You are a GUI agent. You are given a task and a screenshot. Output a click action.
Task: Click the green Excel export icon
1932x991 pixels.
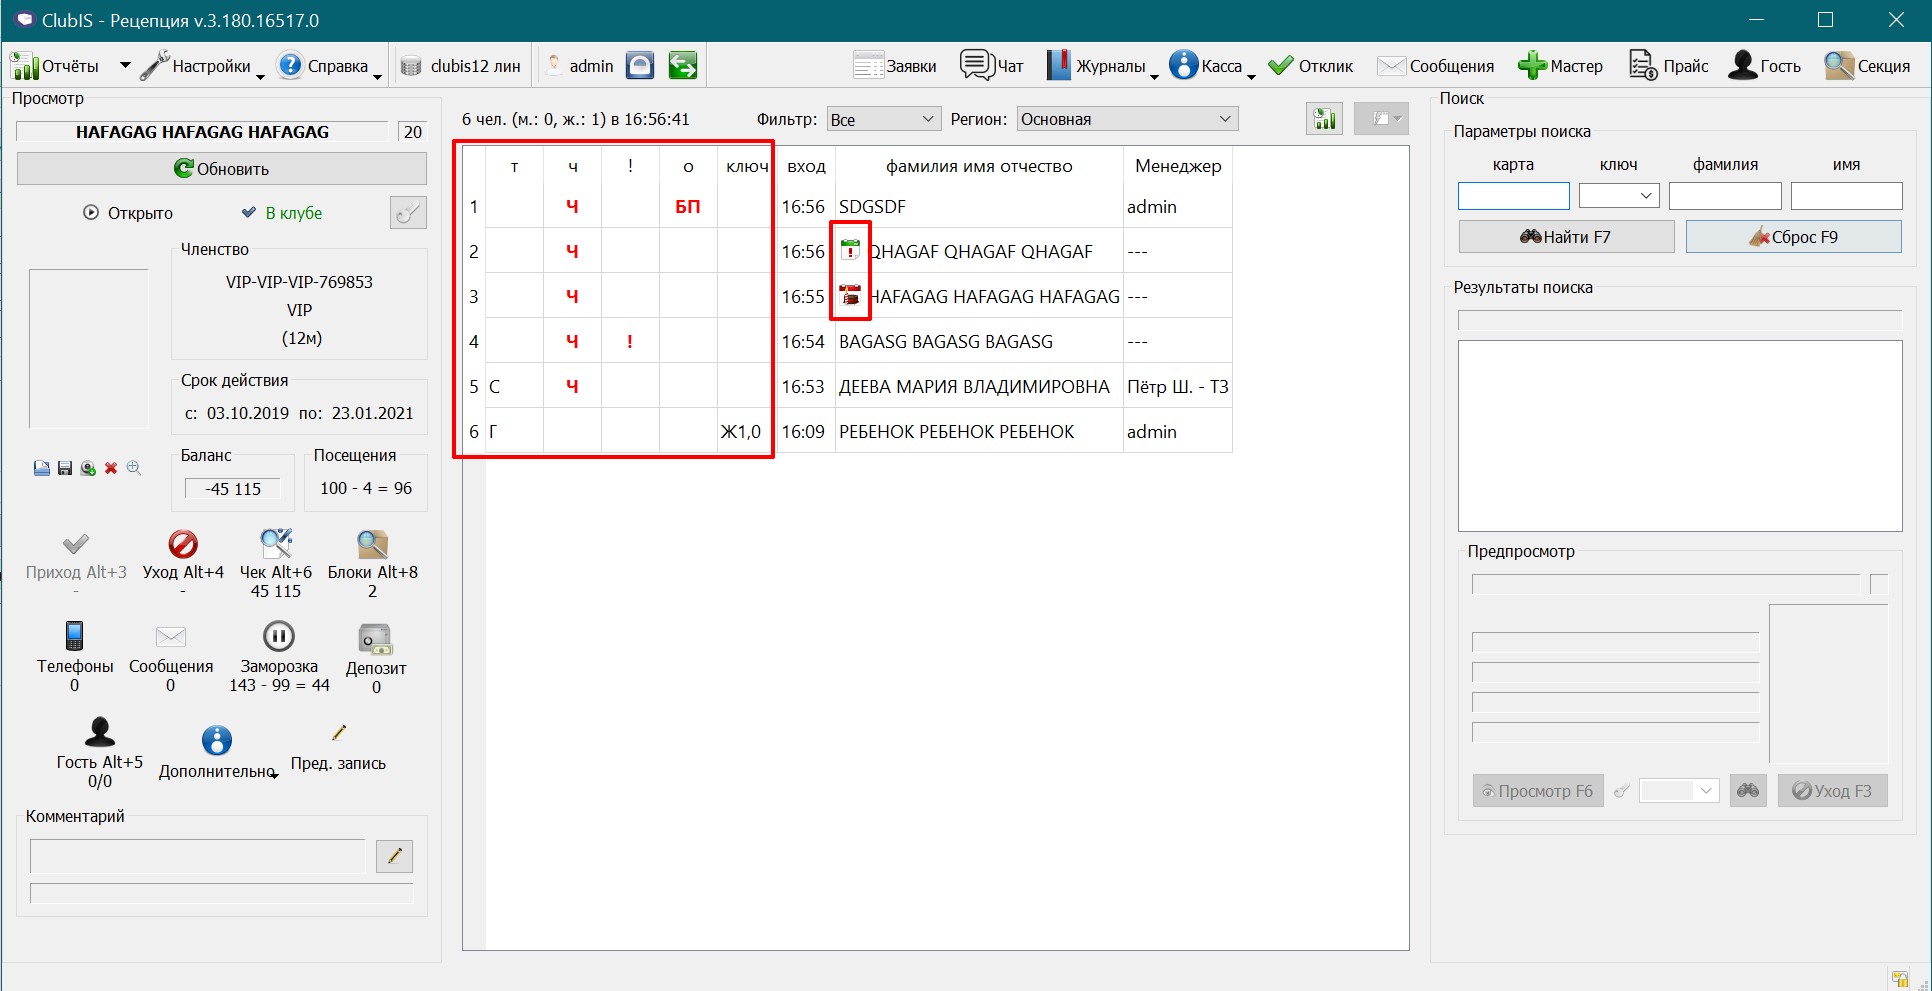pos(1325,119)
